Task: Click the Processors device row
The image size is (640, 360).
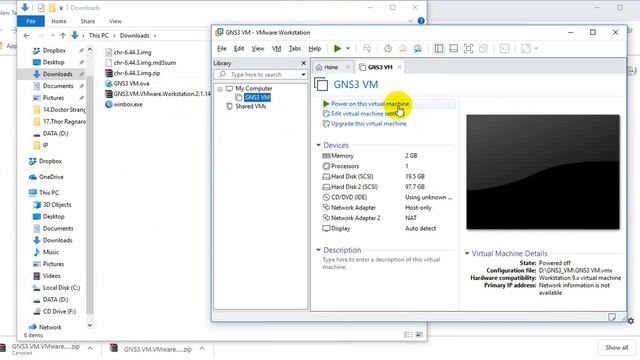Action: pyautogui.click(x=387, y=166)
